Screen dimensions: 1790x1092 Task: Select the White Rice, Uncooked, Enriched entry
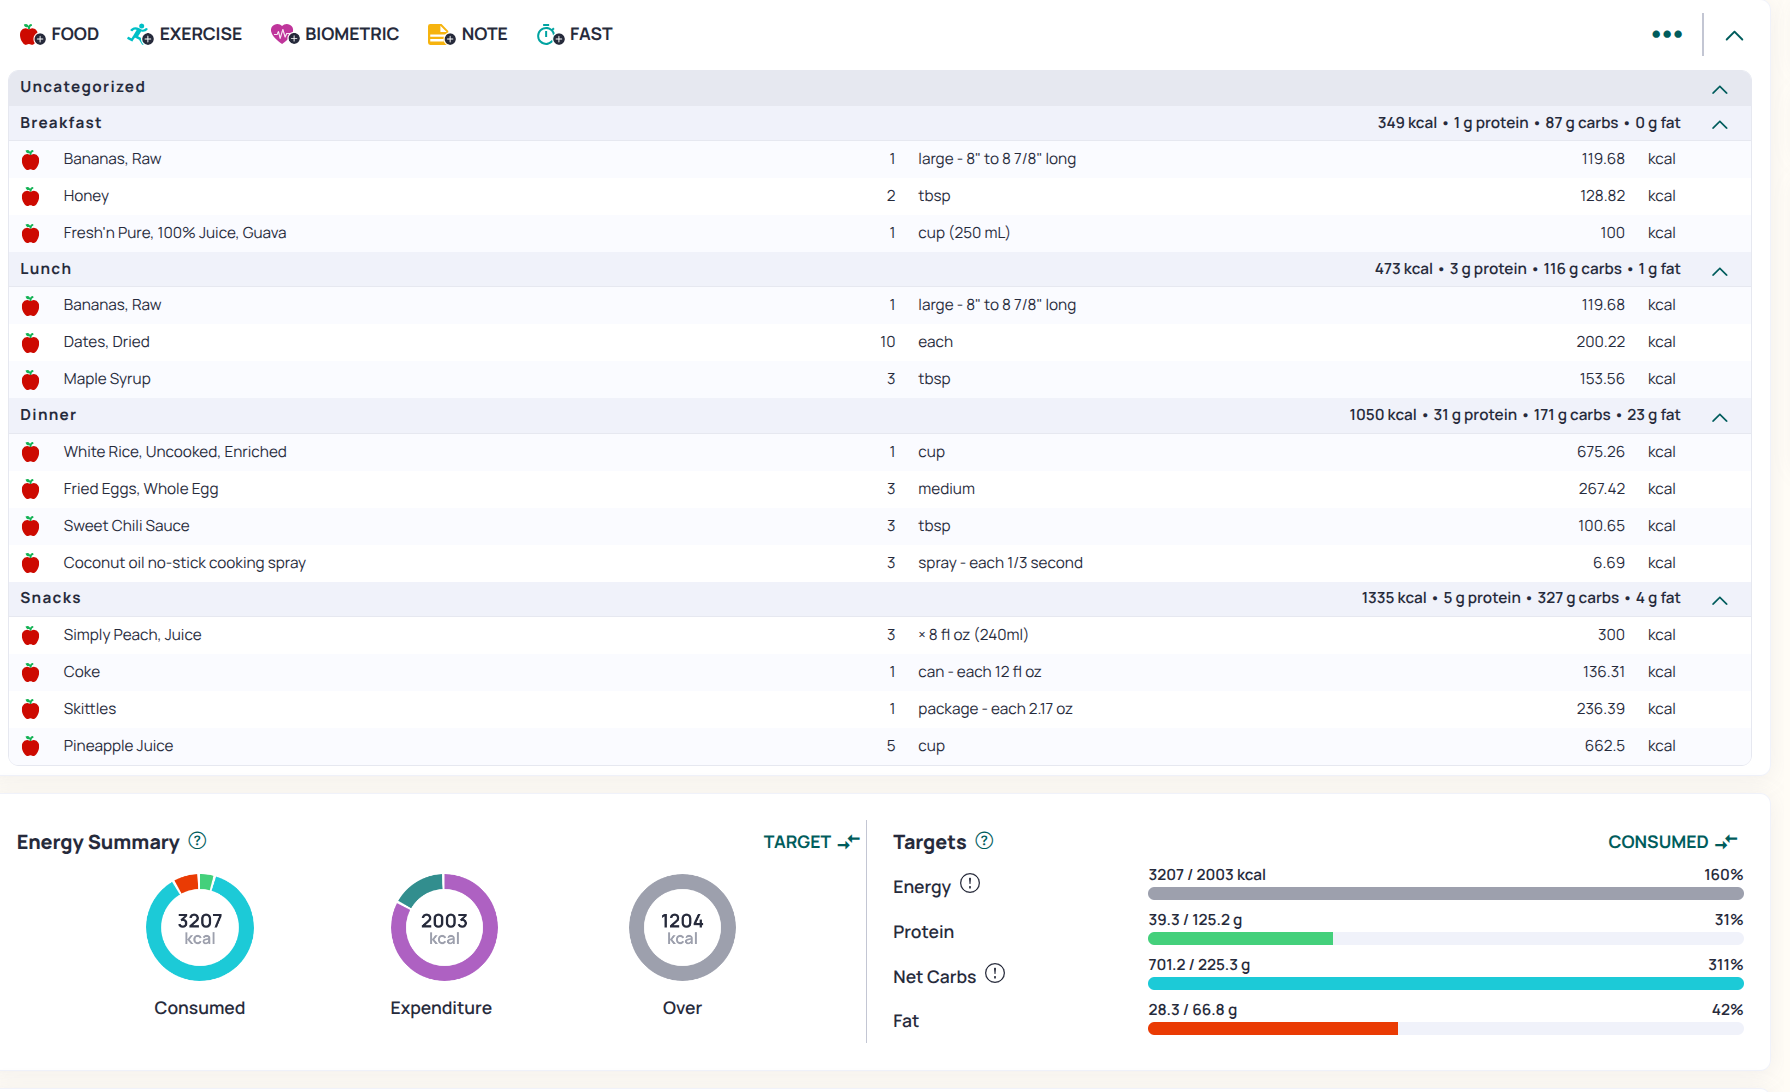click(175, 452)
